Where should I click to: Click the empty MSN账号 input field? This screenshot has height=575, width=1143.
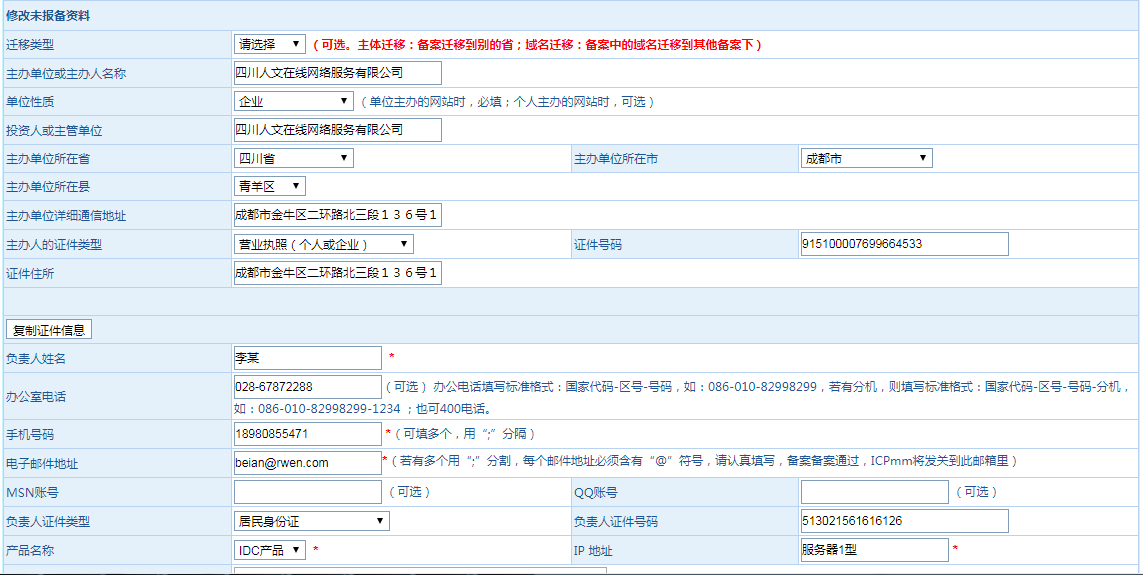coord(307,492)
